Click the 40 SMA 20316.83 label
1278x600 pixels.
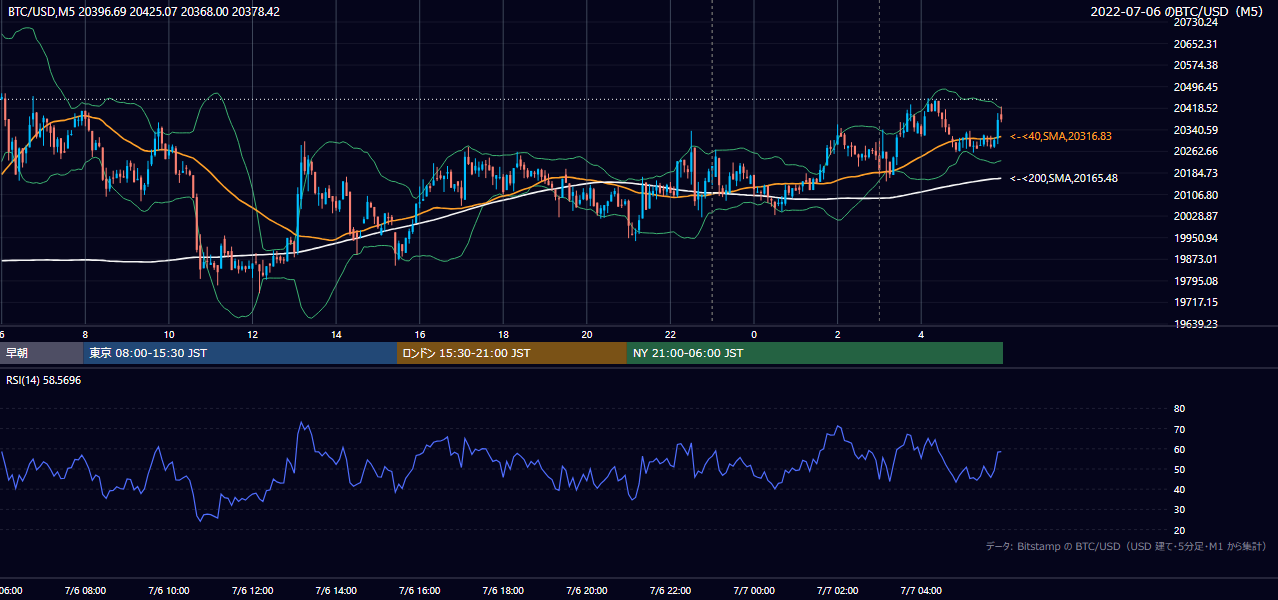coord(1061,136)
